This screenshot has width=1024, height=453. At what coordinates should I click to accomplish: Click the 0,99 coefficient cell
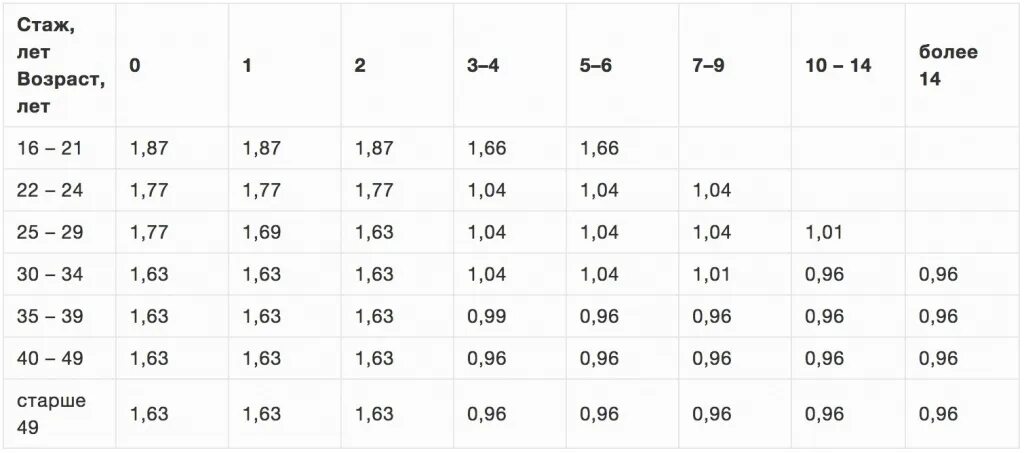(x=487, y=317)
